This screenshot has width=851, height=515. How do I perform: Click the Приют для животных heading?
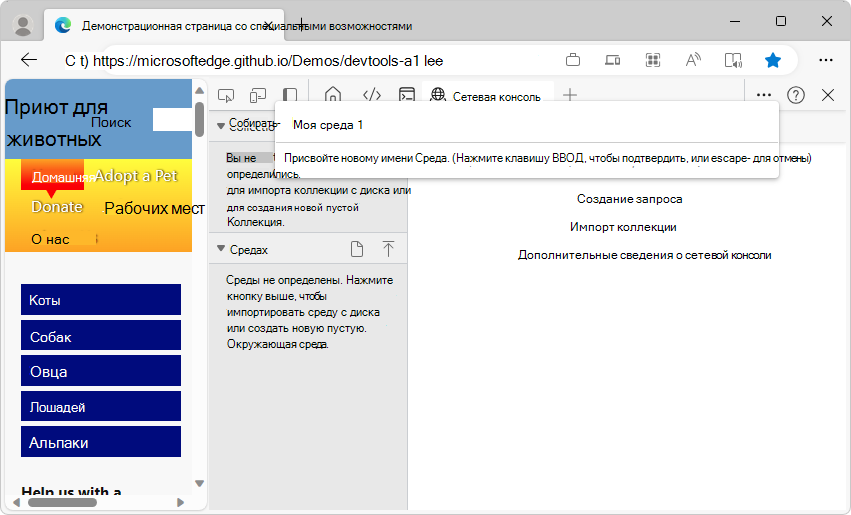click(56, 123)
